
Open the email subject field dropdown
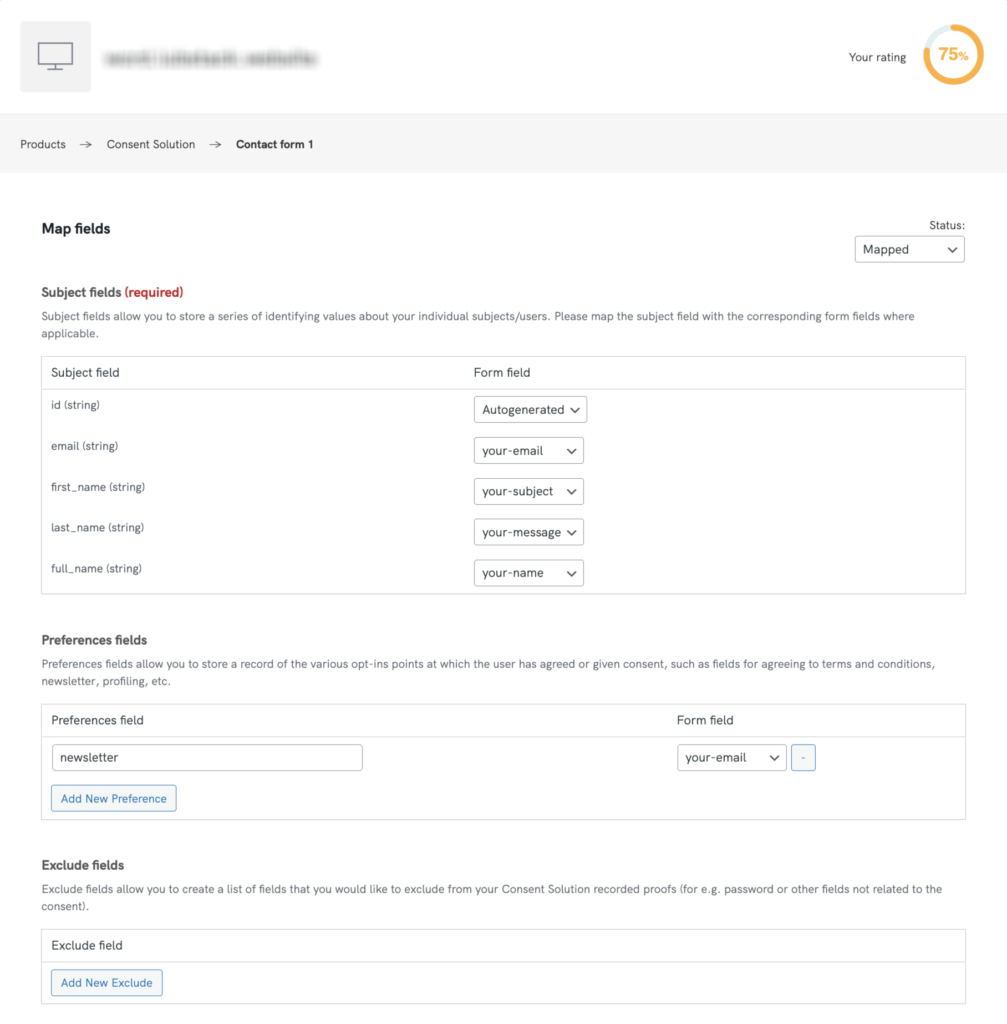(x=528, y=451)
